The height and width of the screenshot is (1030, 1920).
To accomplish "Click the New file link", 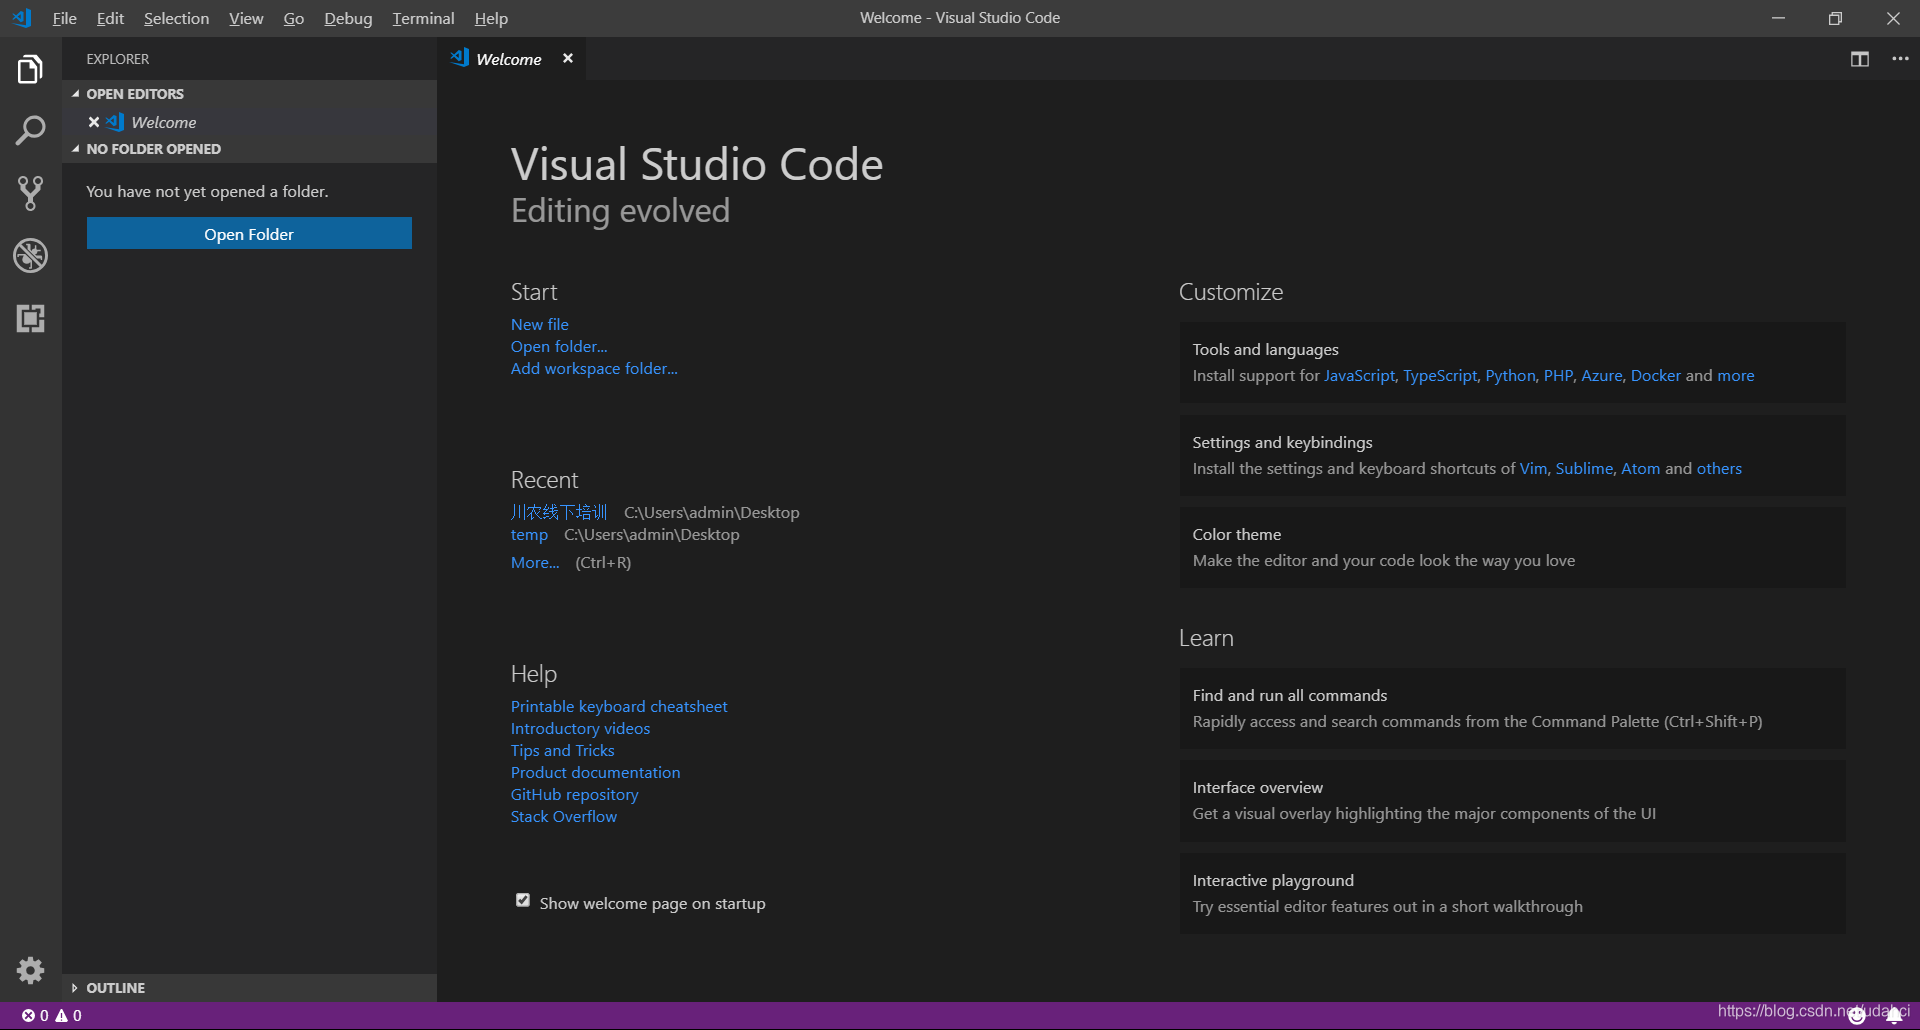I will coord(539,324).
